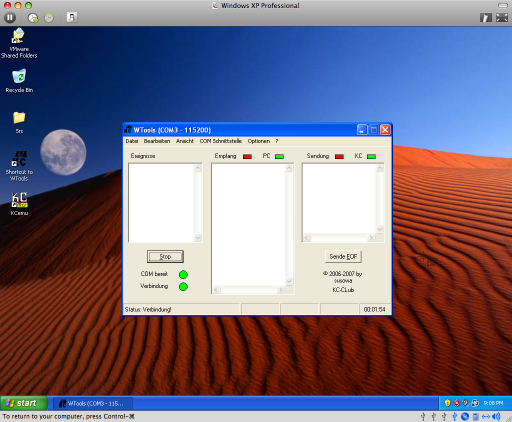Click the green KC indicator

click(371, 156)
